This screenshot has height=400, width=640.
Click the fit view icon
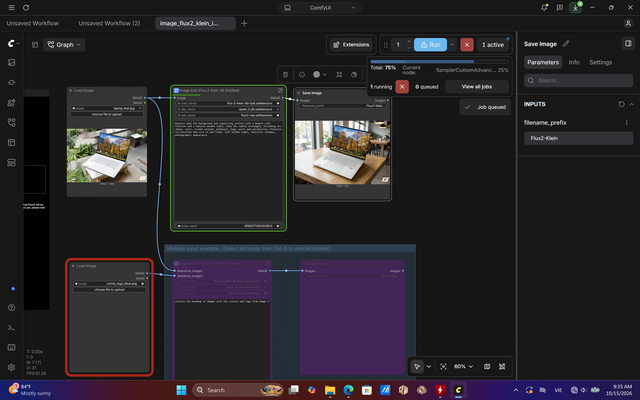(x=443, y=367)
